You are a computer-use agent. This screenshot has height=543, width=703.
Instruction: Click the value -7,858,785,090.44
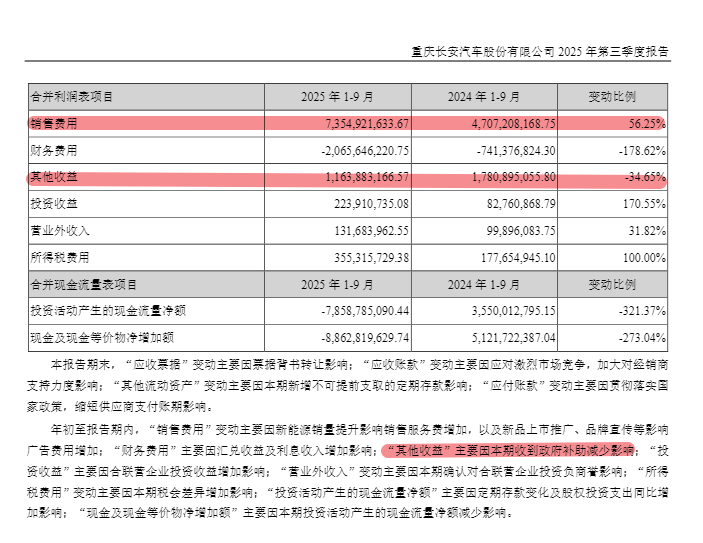point(365,311)
